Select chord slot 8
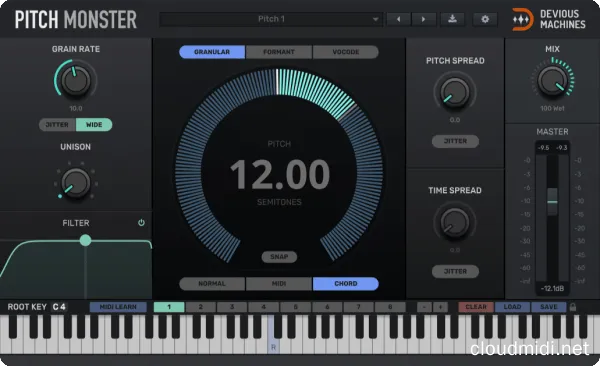The image size is (600, 366). [390, 307]
